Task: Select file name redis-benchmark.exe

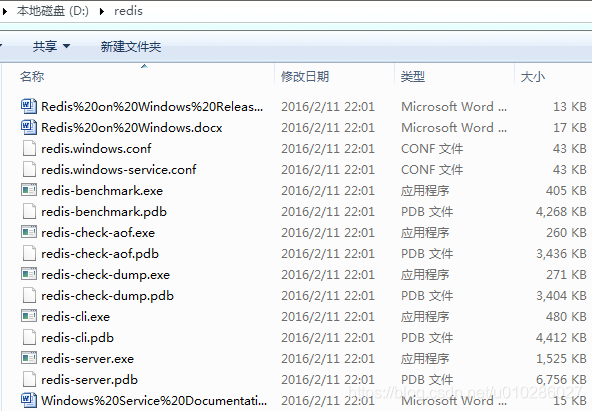Action: click(x=102, y=191)
